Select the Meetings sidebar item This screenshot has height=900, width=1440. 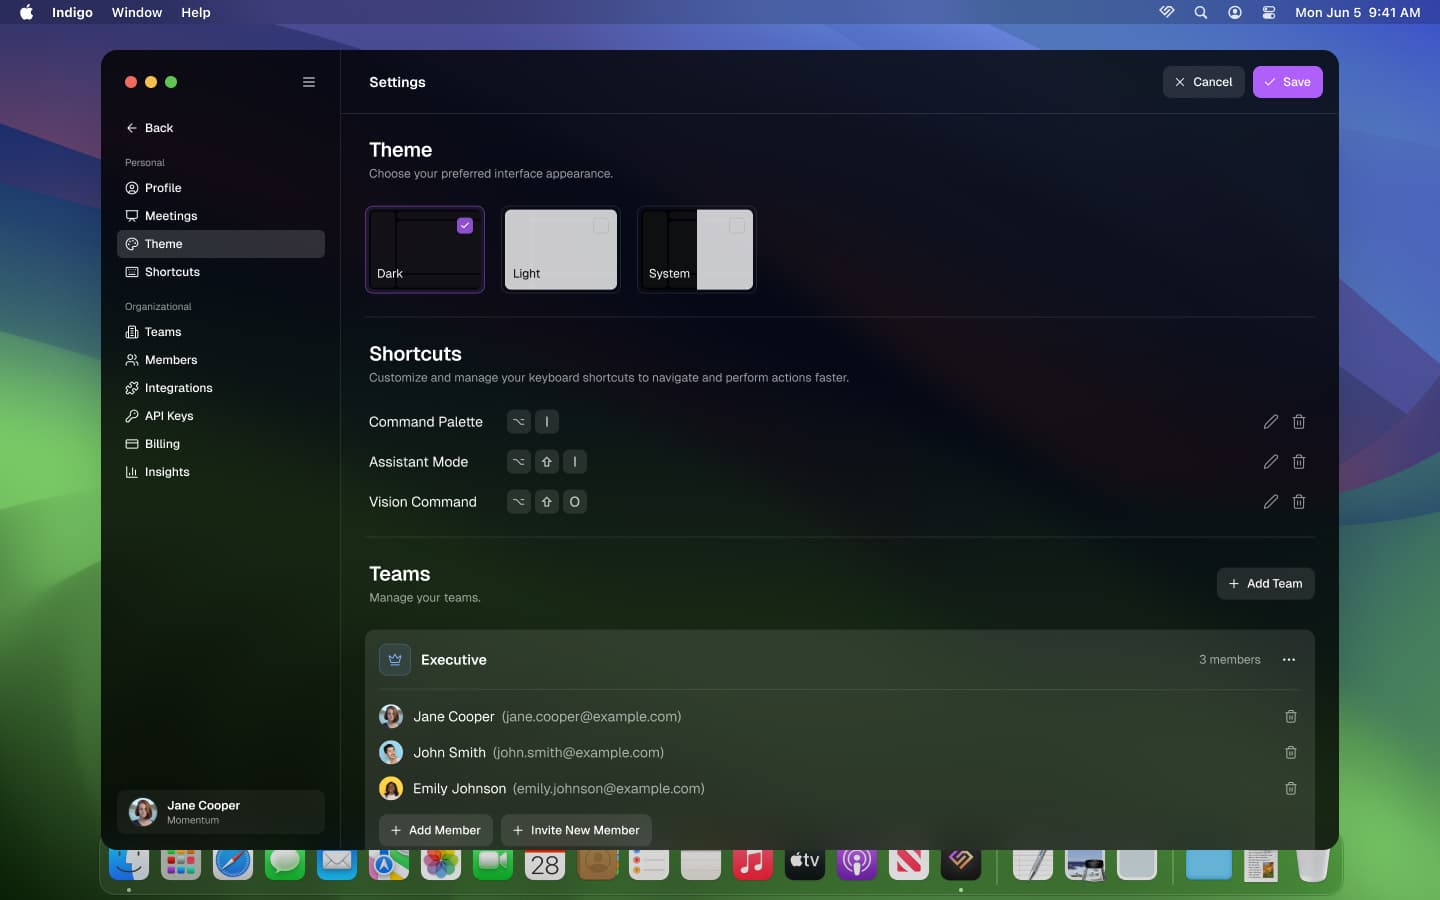(172, 216)
